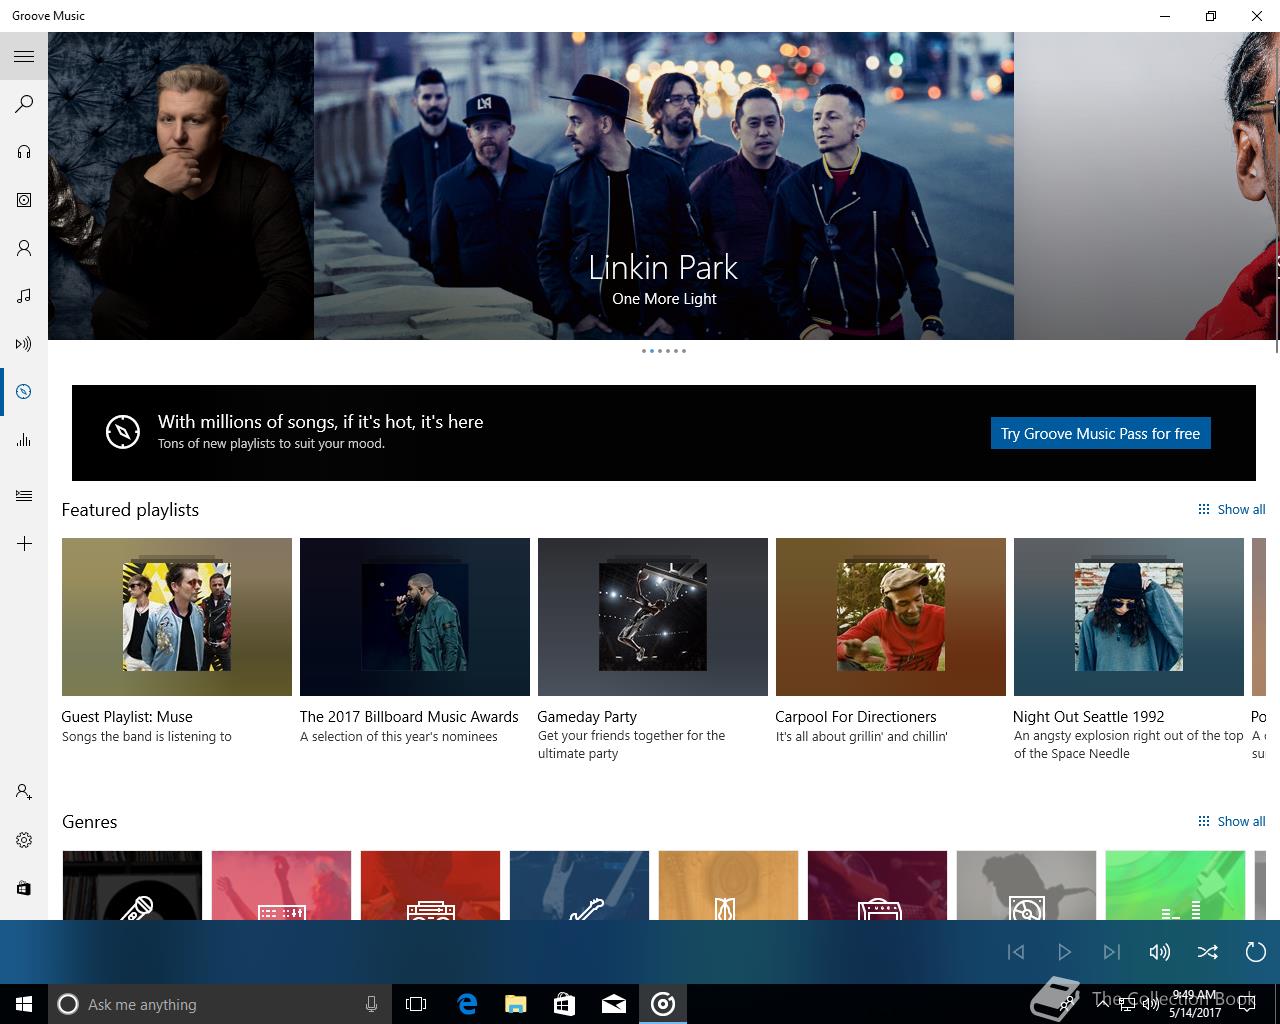Open Gameday Party playlist cover
The image size is (1280, 1024).
[x=653, y=617]
